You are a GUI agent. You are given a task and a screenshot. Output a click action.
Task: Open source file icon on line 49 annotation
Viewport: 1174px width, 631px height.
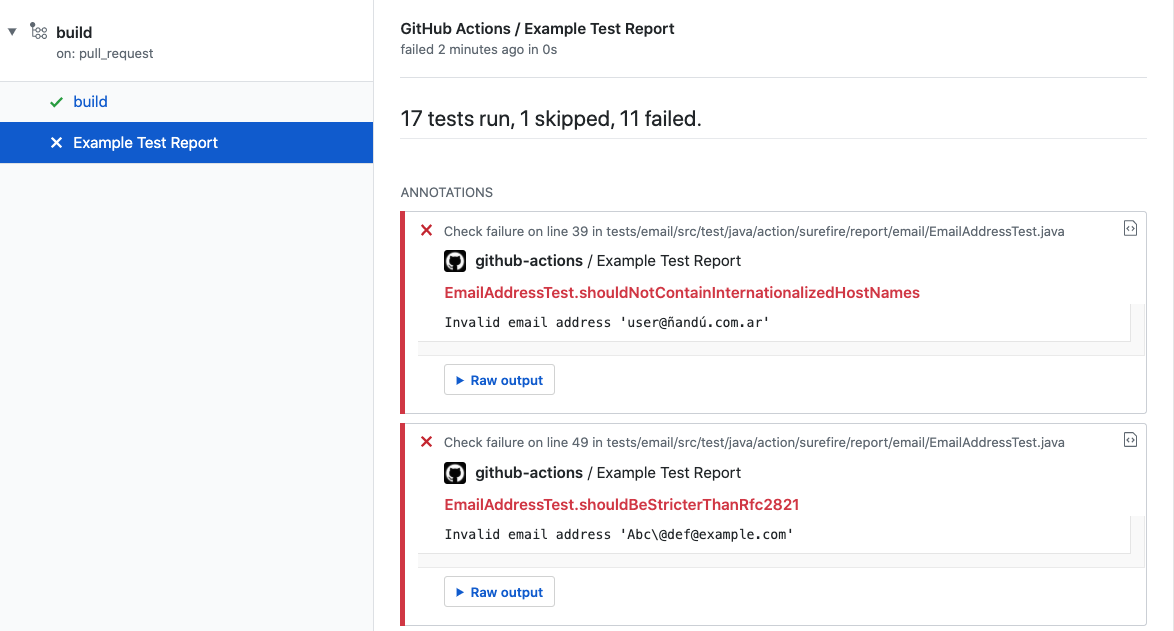click(1130, 440)
